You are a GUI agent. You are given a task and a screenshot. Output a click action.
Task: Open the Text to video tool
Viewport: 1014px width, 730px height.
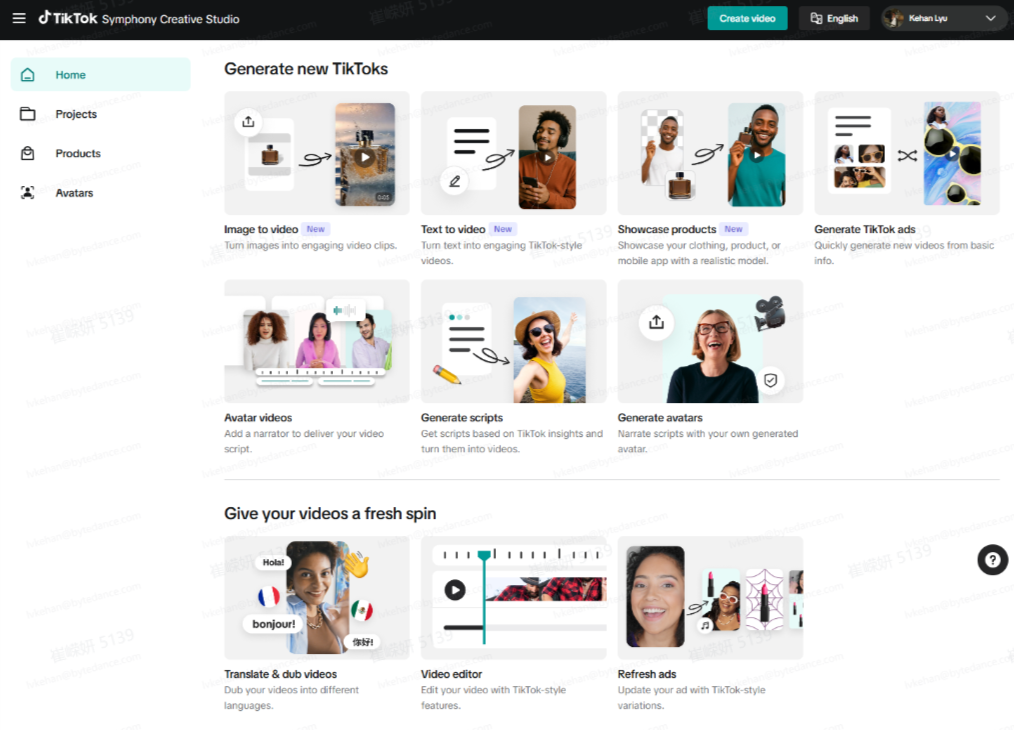(x=513, y=153)
